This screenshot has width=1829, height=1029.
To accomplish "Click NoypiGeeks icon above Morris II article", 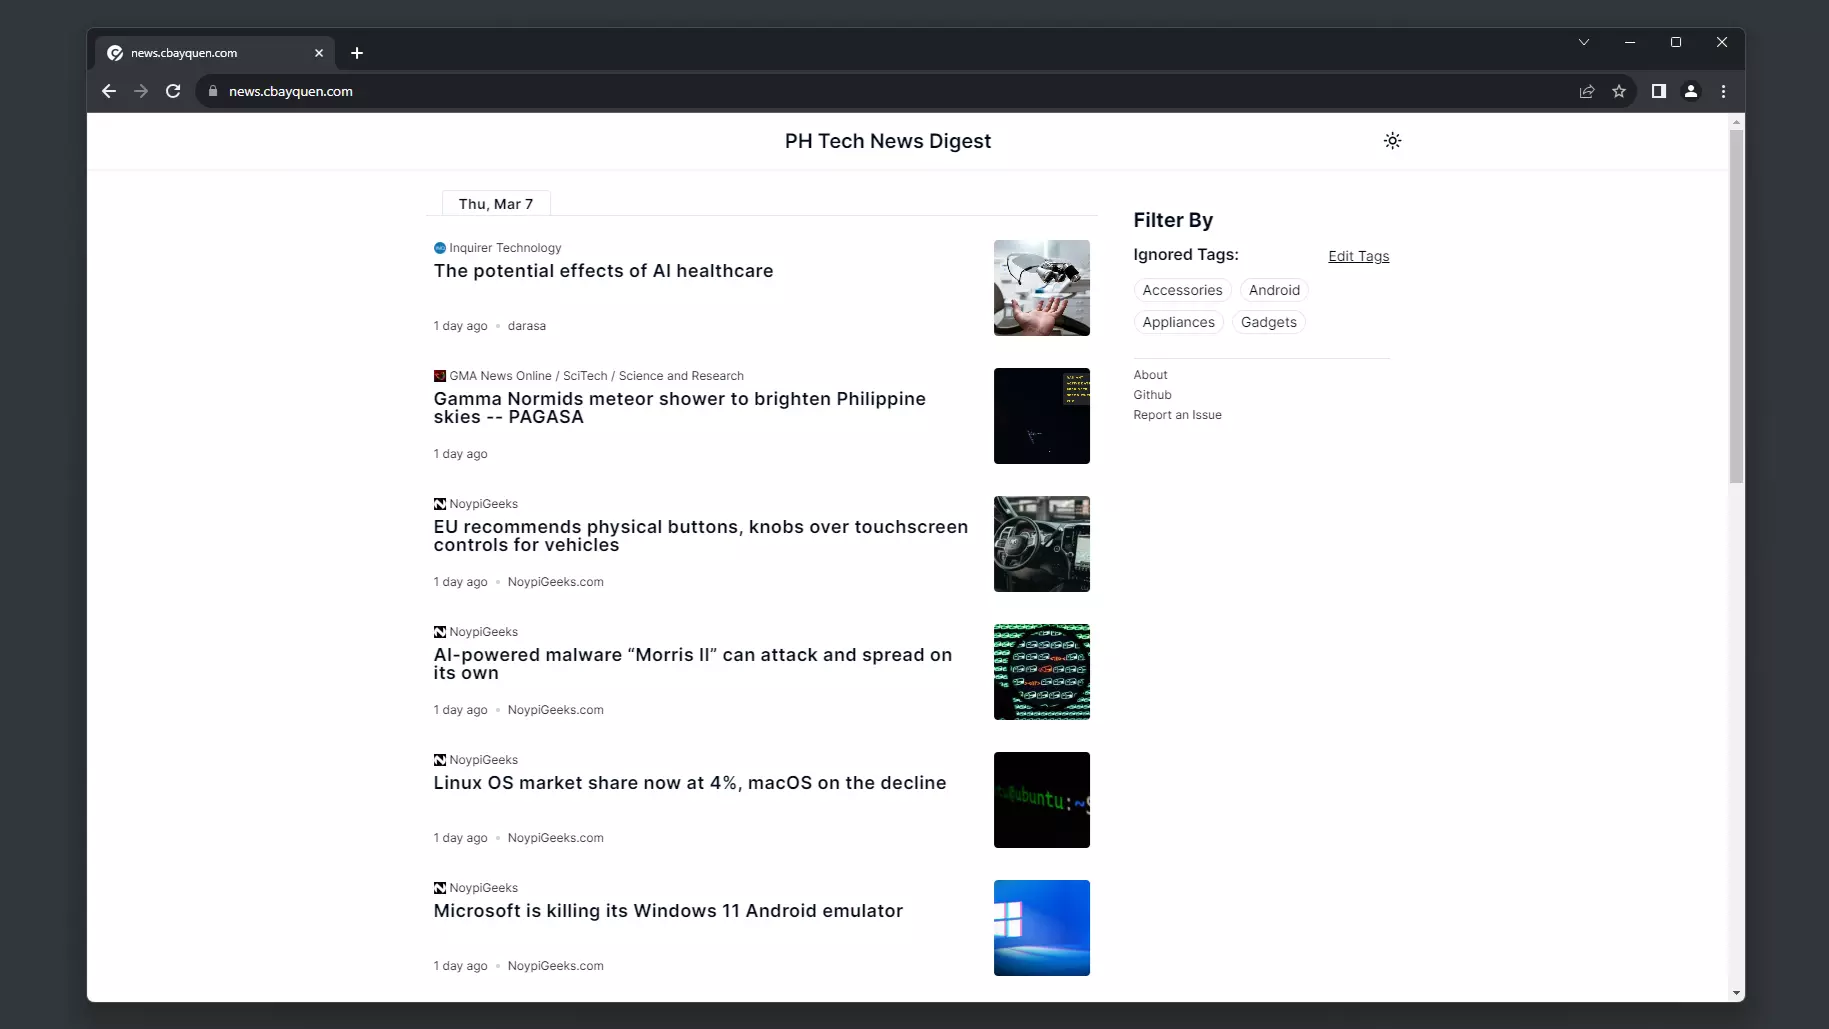I will tap(439, 632).
